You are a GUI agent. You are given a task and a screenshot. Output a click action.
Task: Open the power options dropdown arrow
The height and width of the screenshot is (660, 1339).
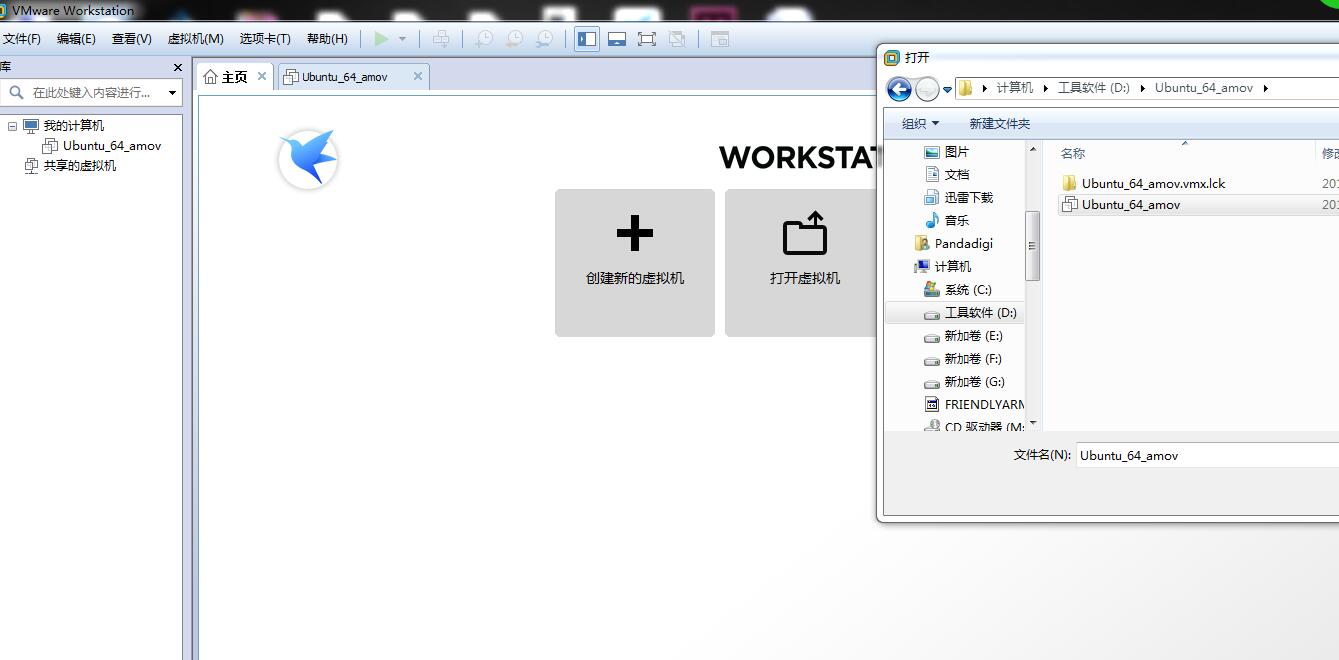click(402, 39)
